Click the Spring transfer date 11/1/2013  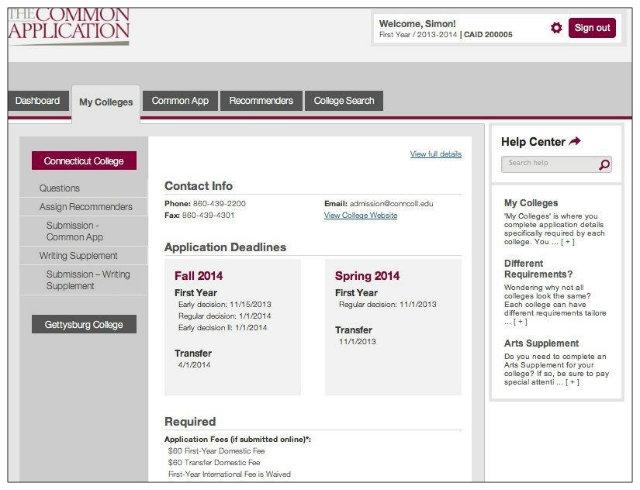pos(358,341)
